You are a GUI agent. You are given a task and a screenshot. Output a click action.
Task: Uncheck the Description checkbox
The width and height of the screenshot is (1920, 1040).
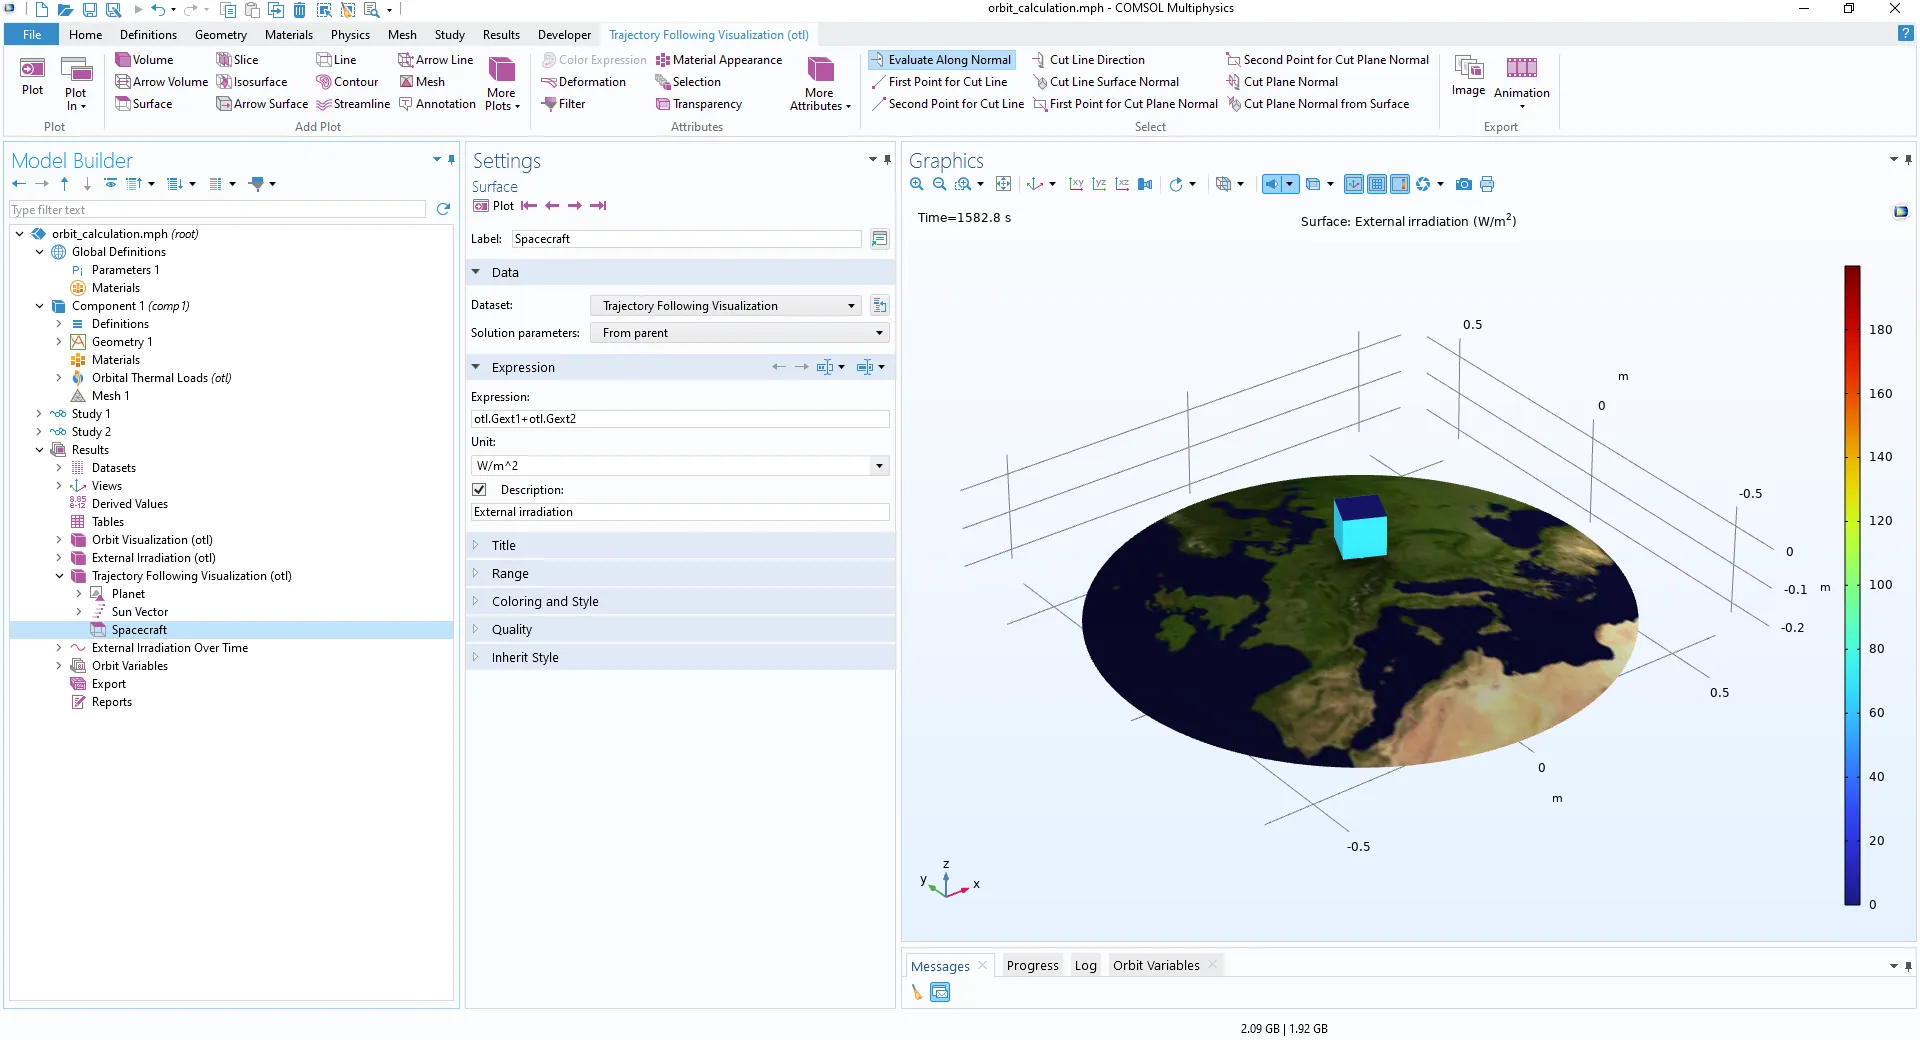coord(479,490)
